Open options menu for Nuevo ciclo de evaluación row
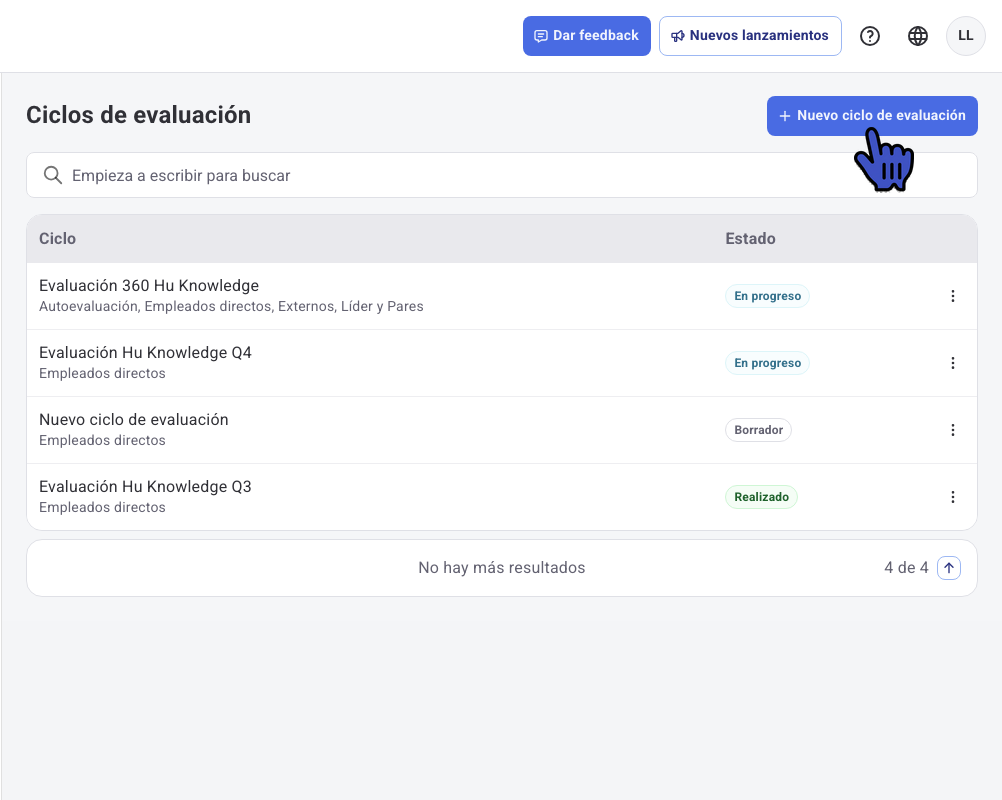 [x=953, y=430]
